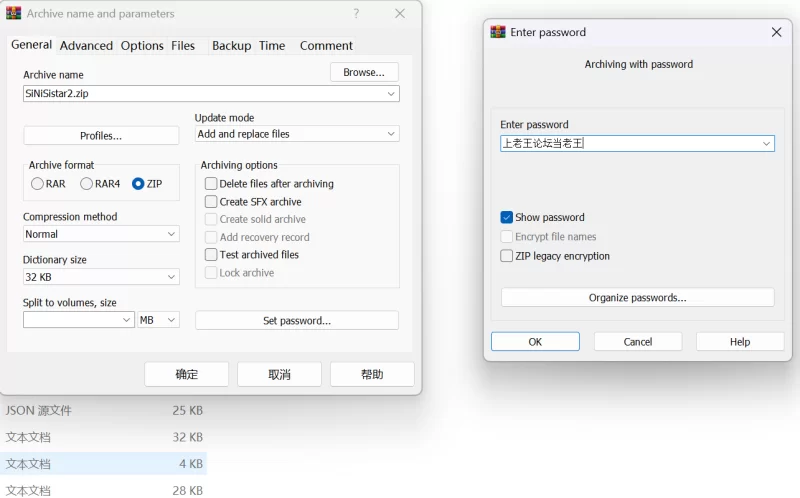Viewport: 800px width, 498px height.
Task: Close the Archive name and parameters dialog
Action: tap(400, 13)
